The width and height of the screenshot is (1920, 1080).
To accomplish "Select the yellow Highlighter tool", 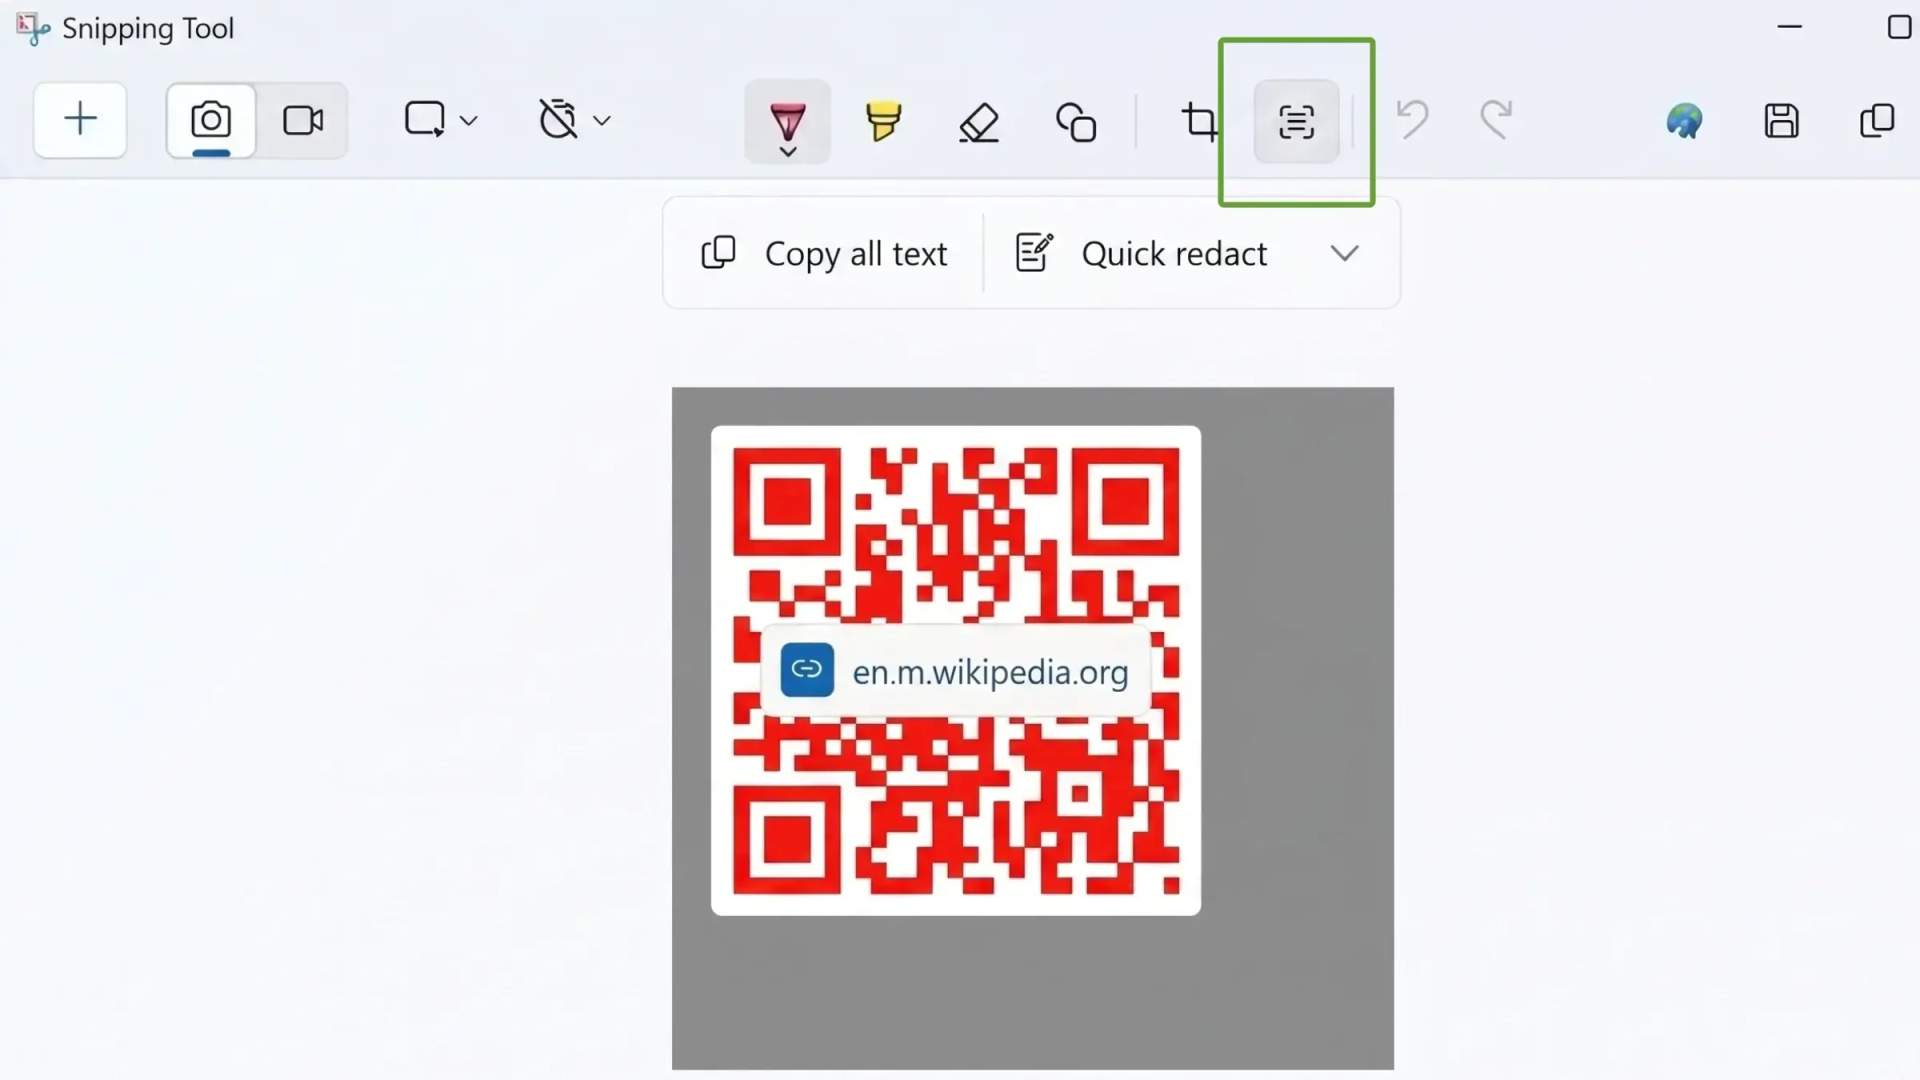I will click(883, 122).
